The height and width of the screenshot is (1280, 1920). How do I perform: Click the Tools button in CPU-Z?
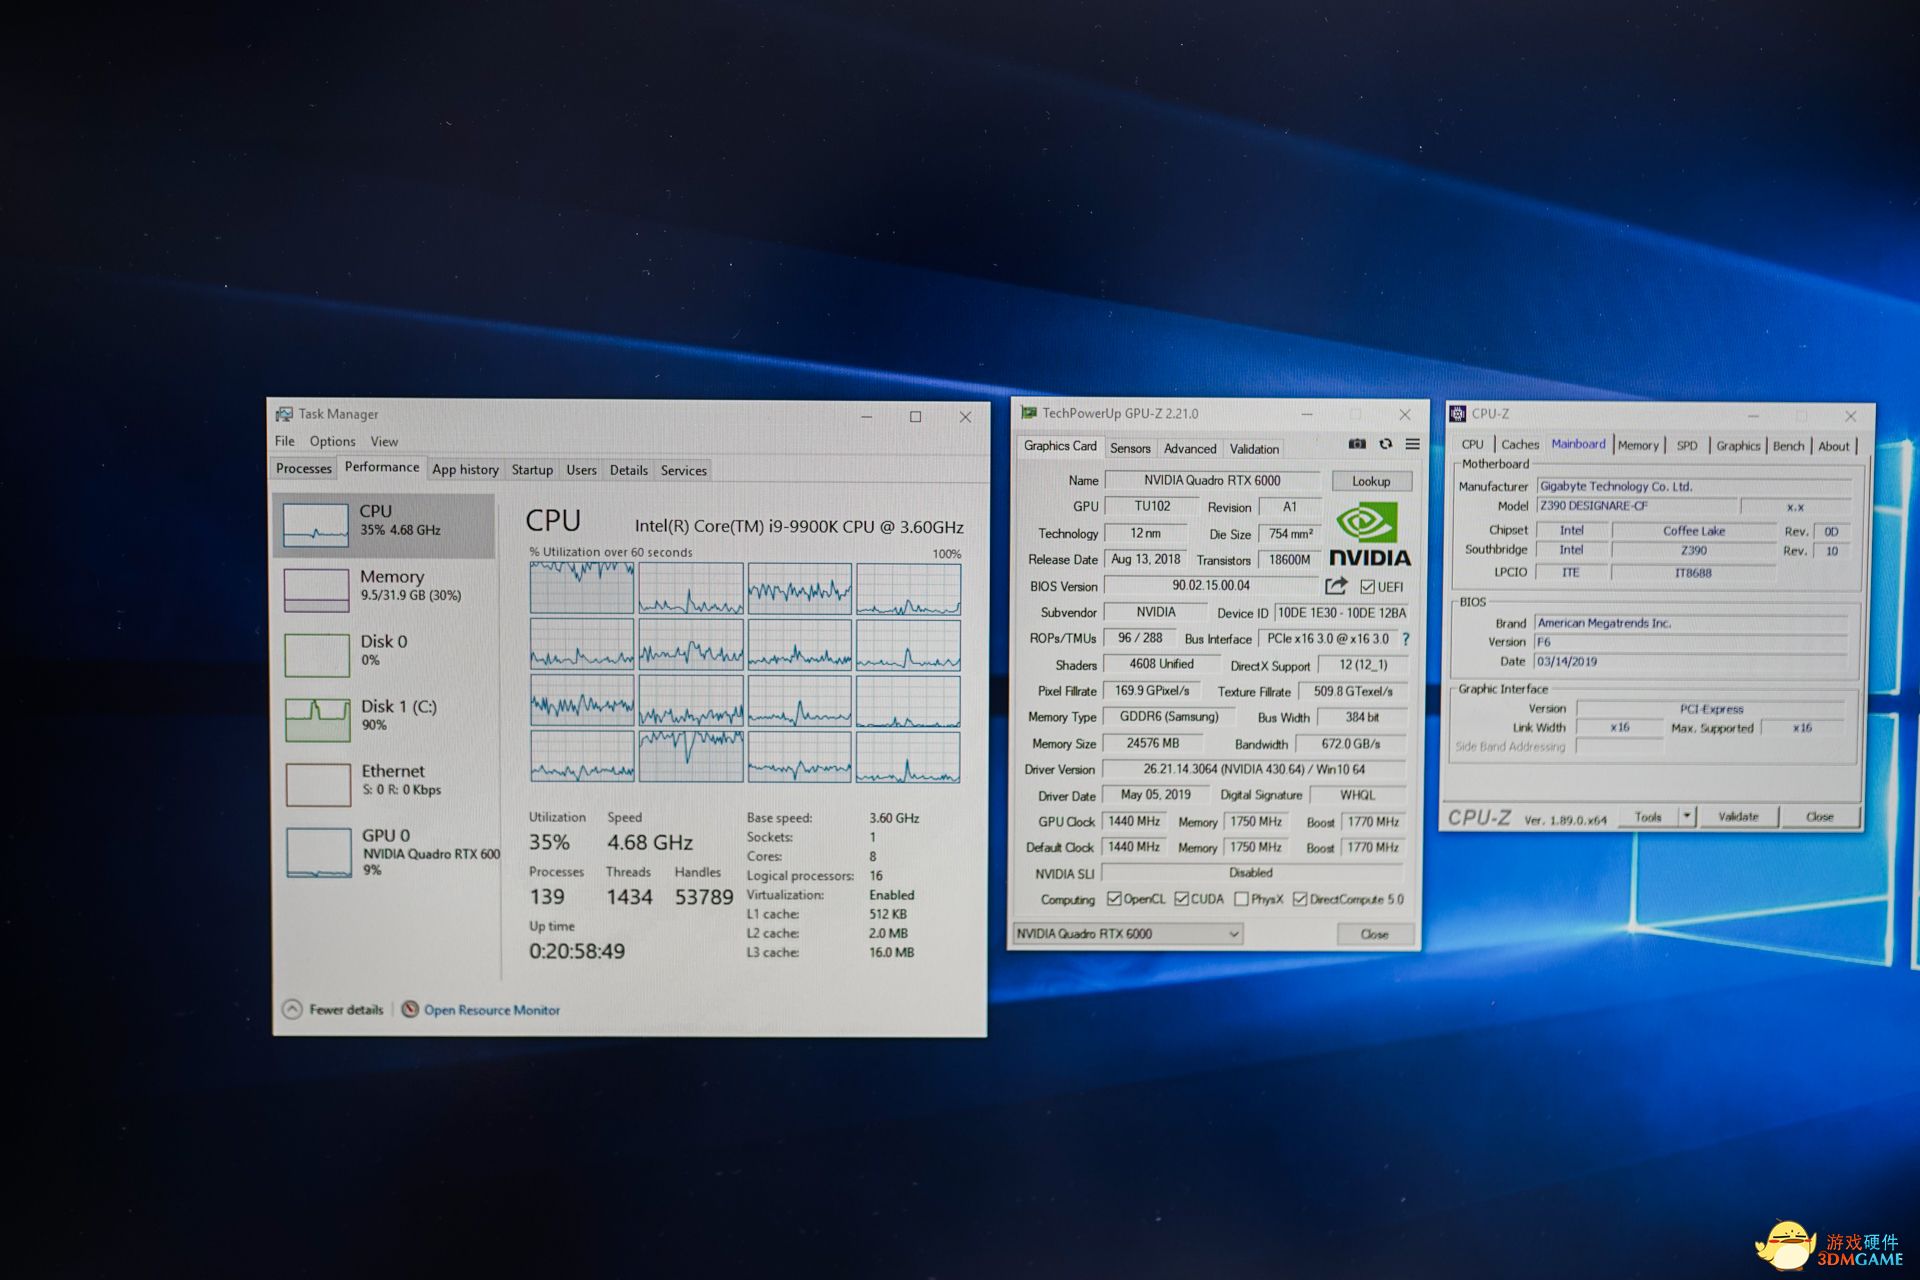pos(1648,816)
